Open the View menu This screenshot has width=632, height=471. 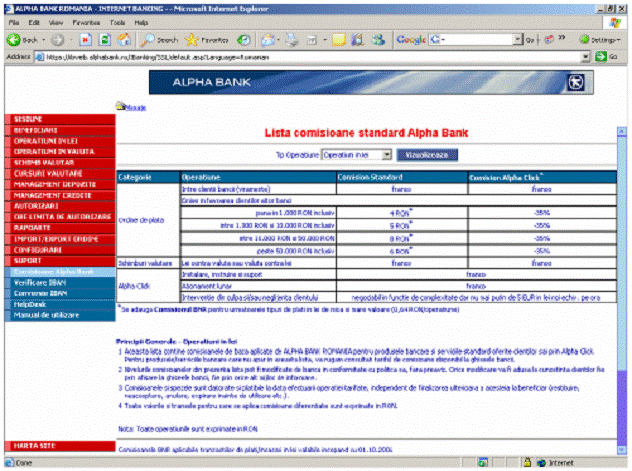point(56,23)
